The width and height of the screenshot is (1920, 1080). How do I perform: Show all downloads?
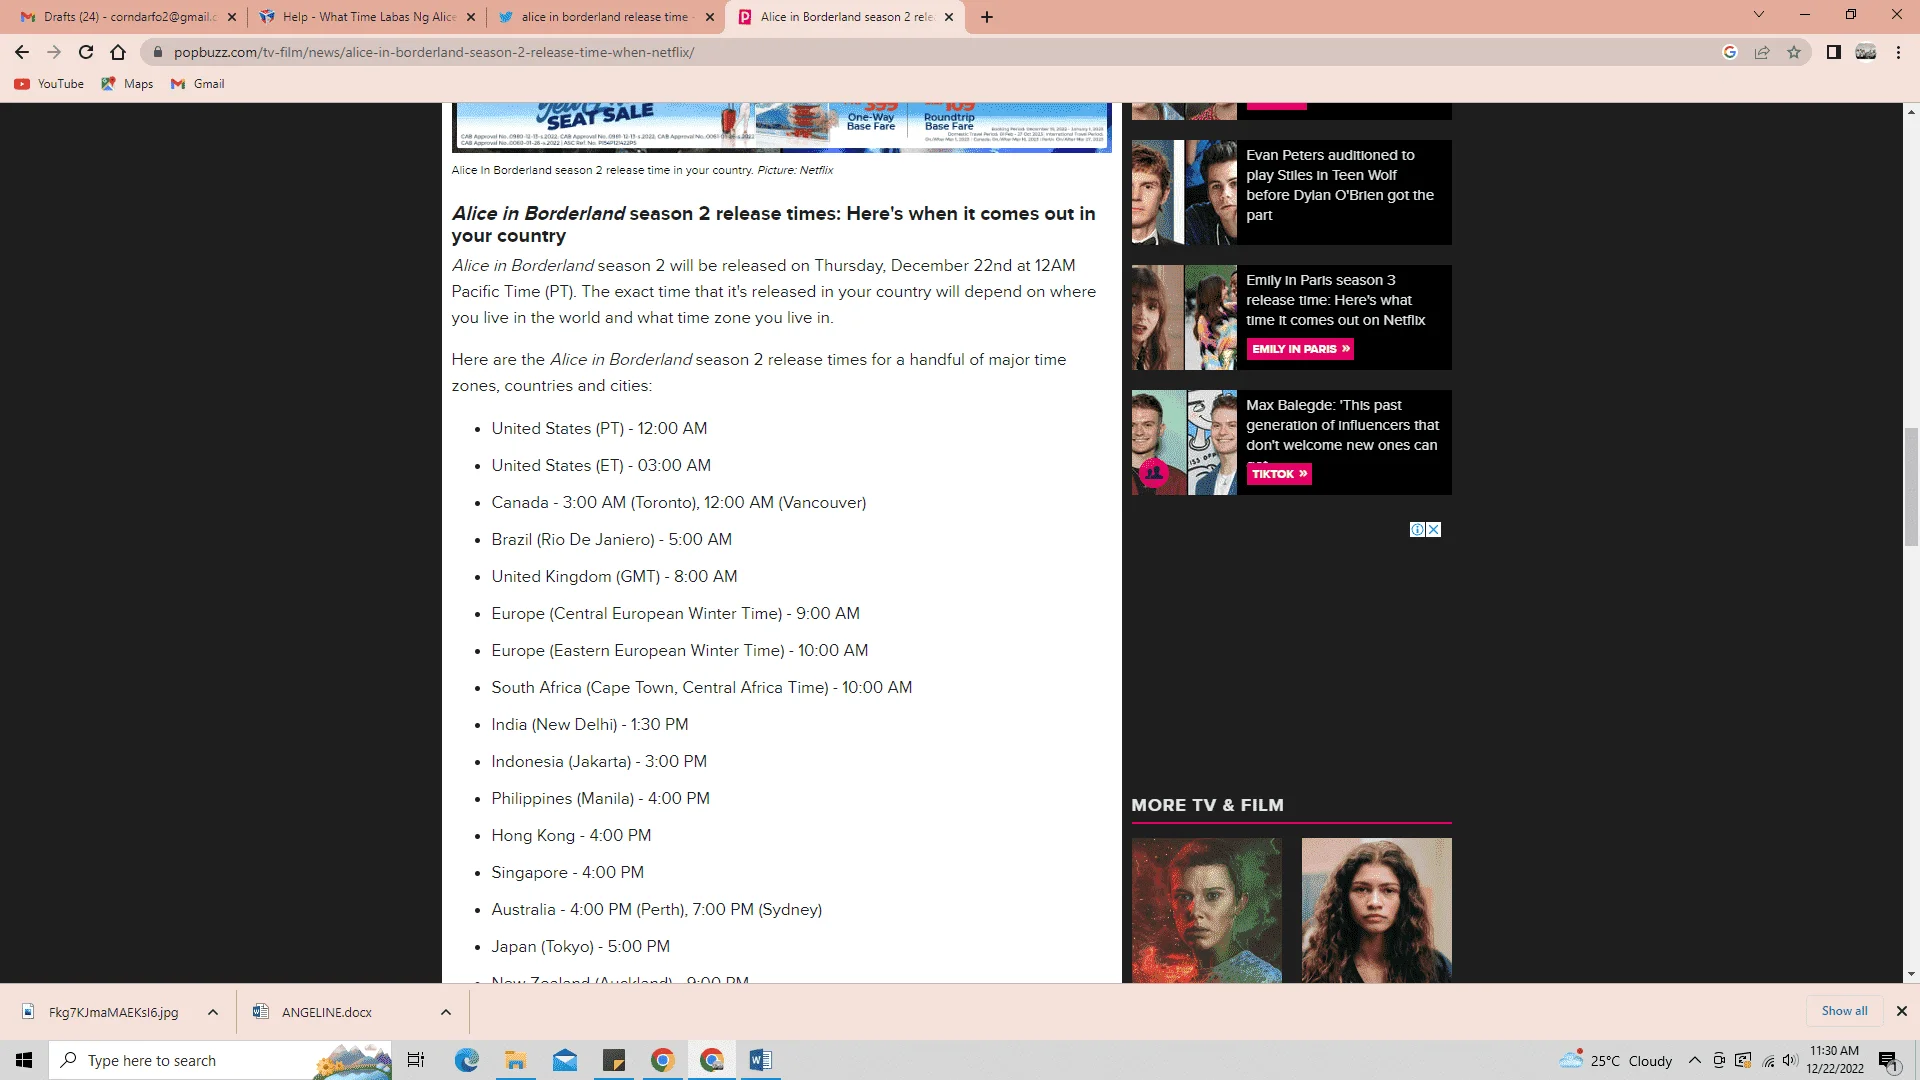pyautogui.click(x=1844, y=1011)
